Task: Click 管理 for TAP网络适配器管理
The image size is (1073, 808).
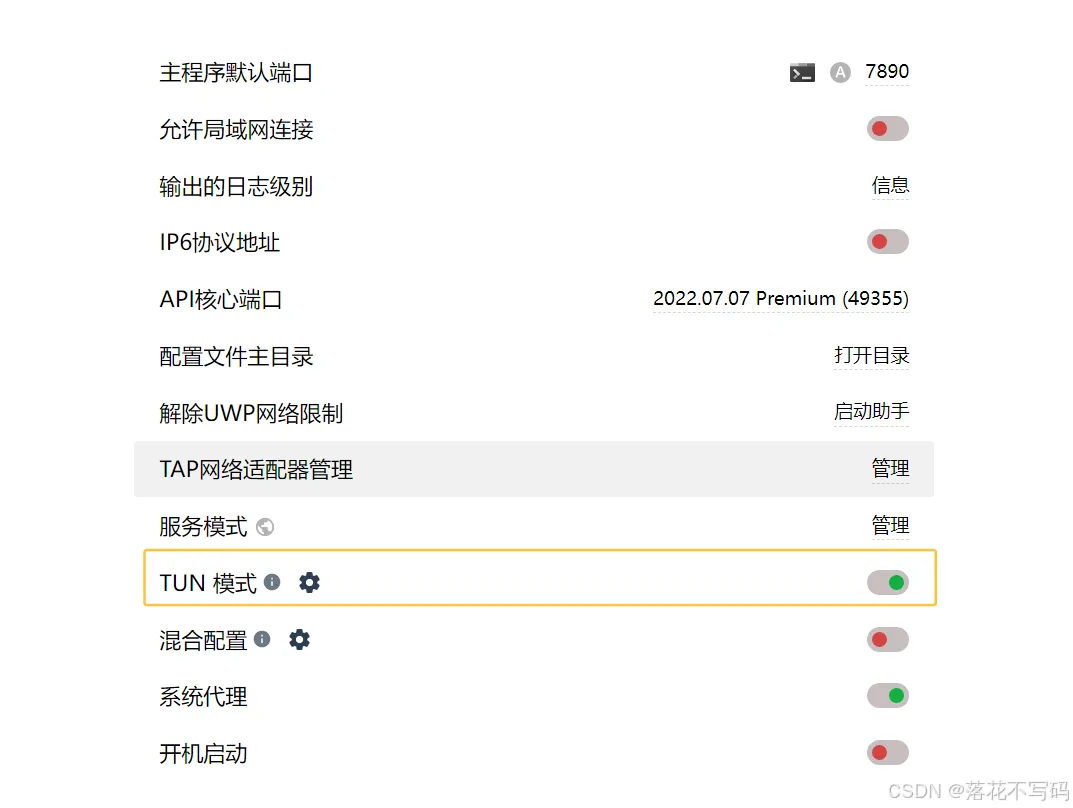Action: (x=890, y=468)
